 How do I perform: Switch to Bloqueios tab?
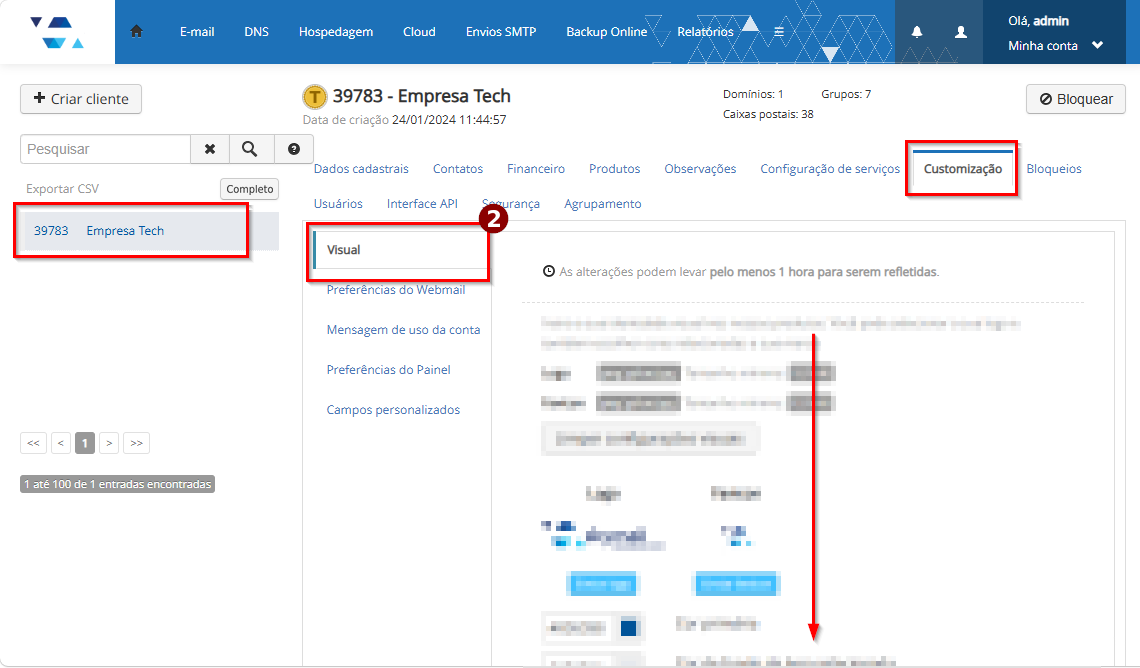point(1053,169)
